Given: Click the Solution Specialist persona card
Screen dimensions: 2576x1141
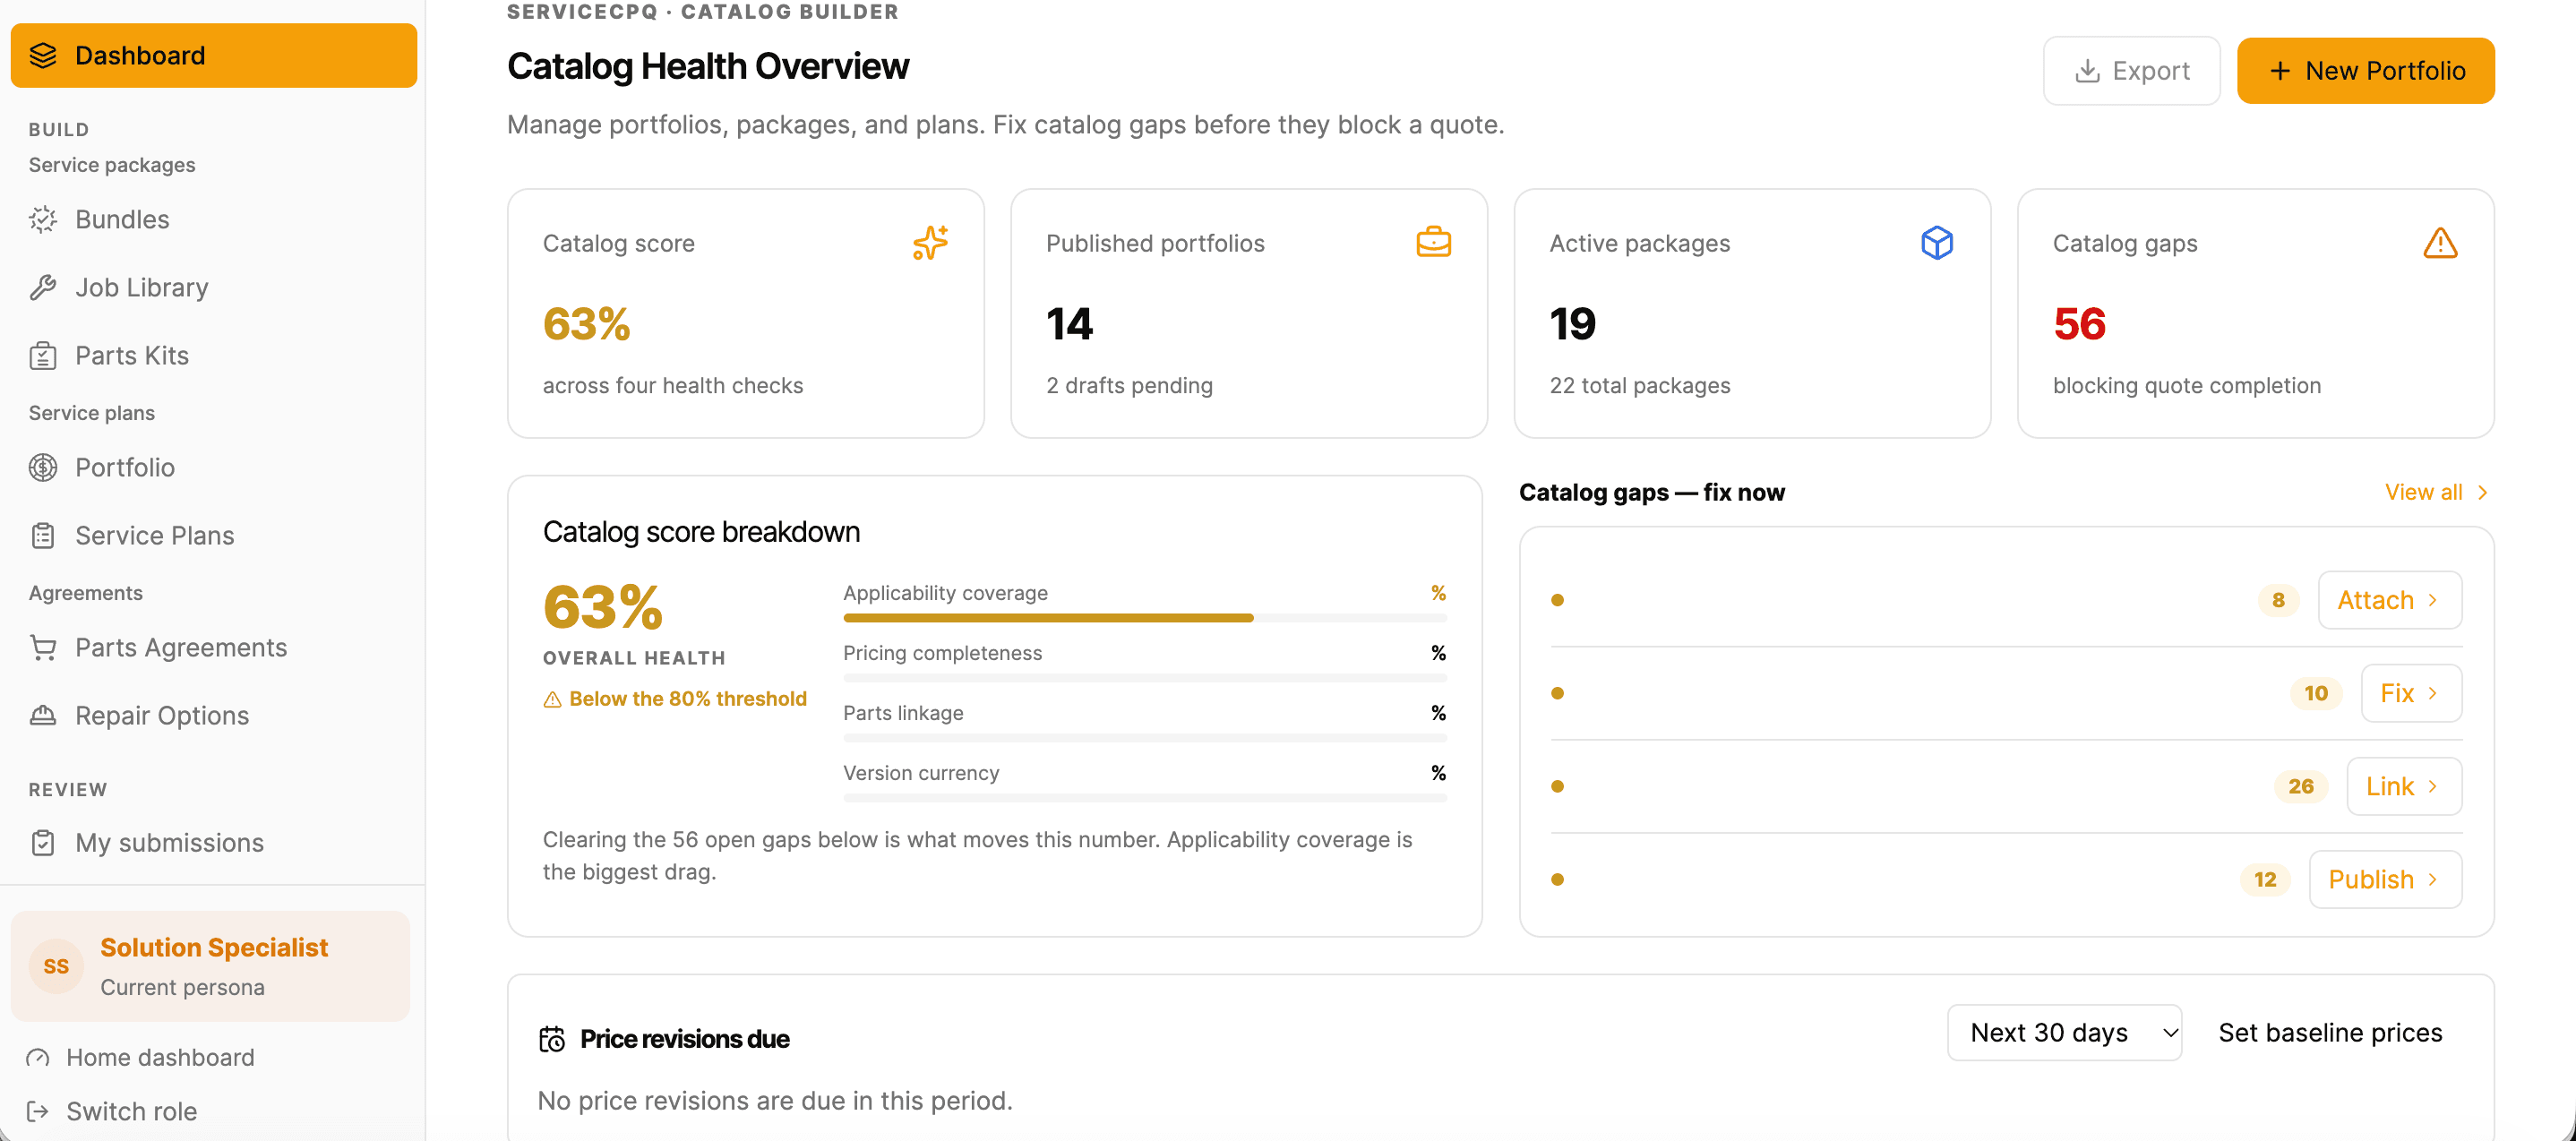Looking at the screenshot, I should [210, 967].
